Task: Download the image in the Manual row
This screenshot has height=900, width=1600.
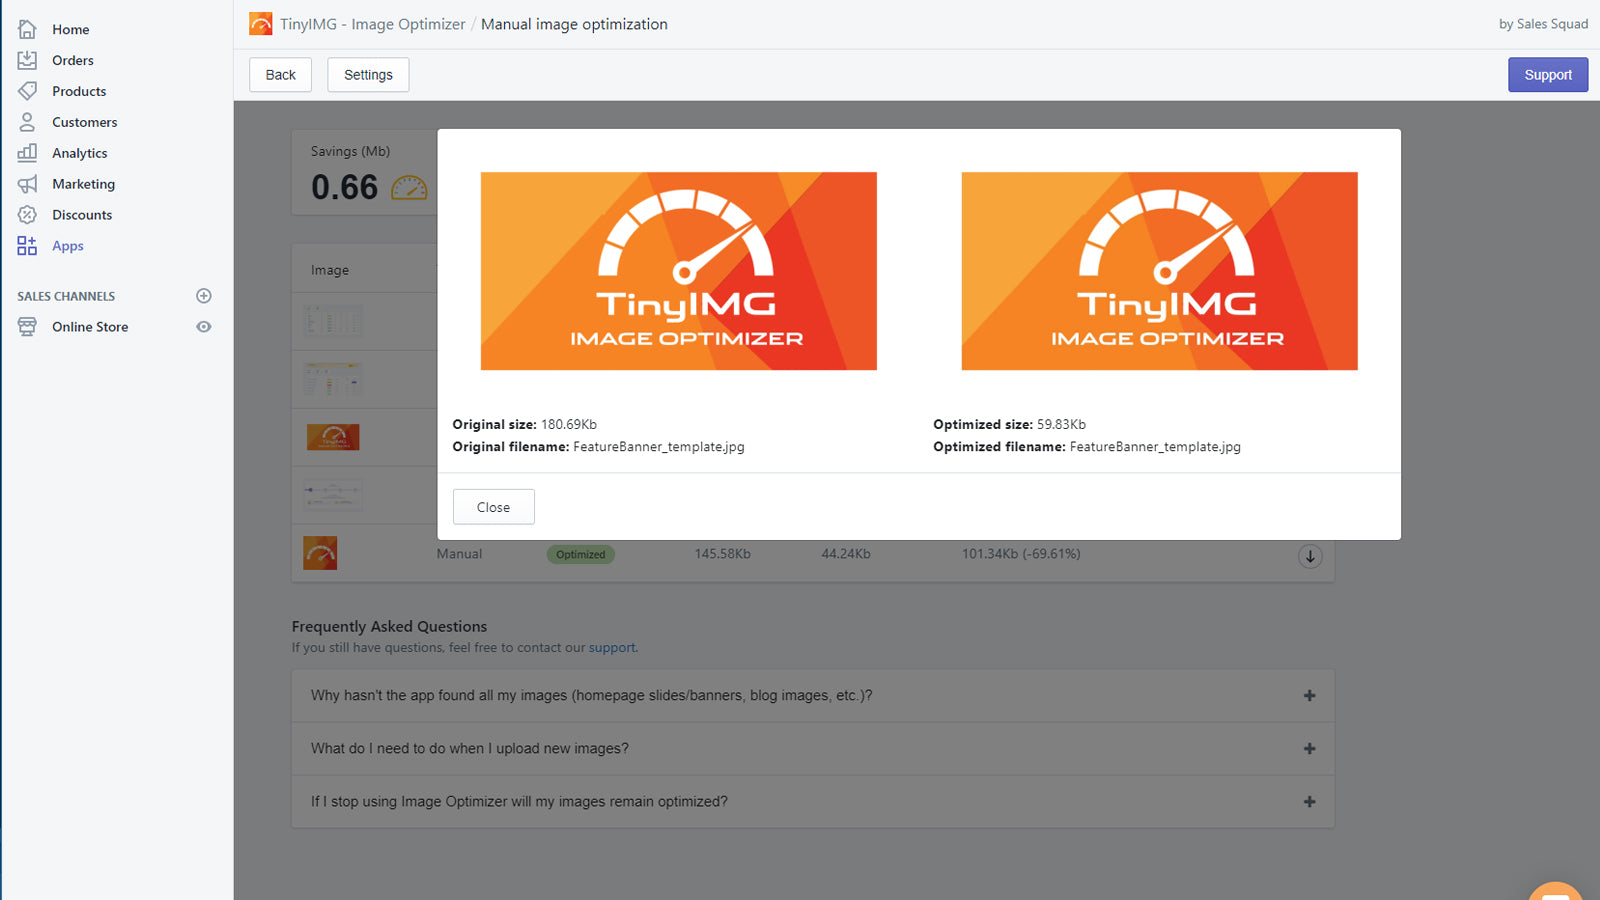Action: [1310, 556]
